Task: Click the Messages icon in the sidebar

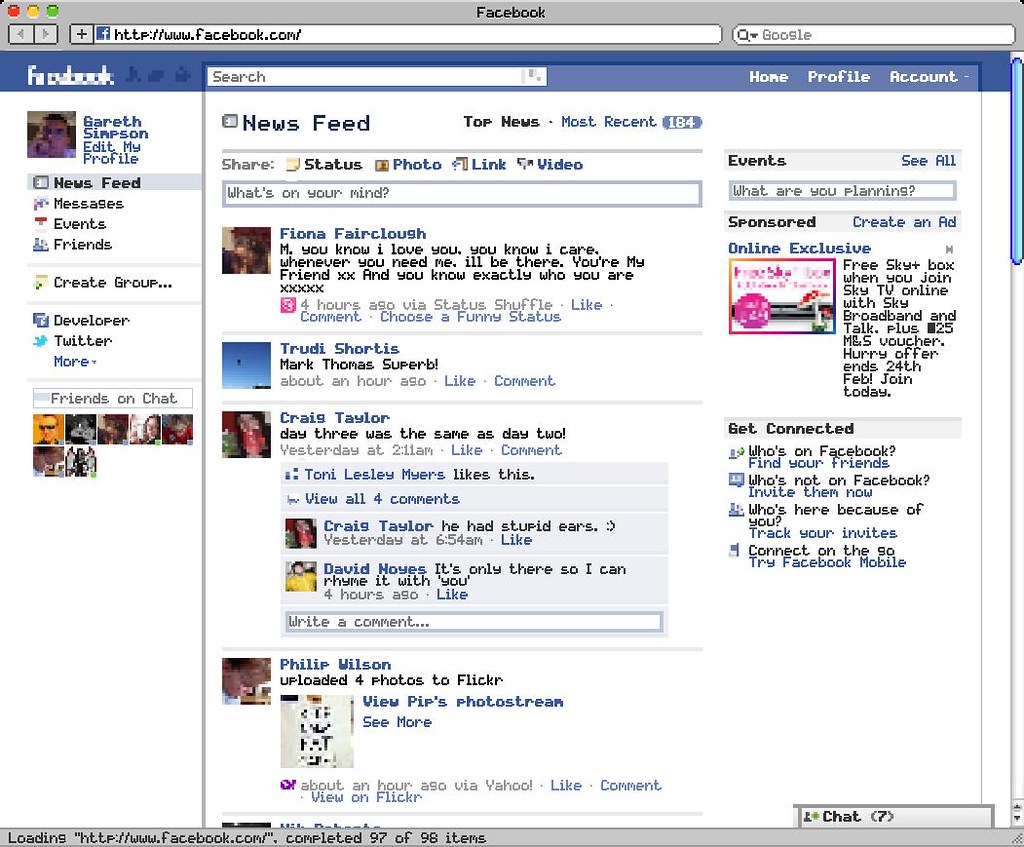Action: [40, 203]
